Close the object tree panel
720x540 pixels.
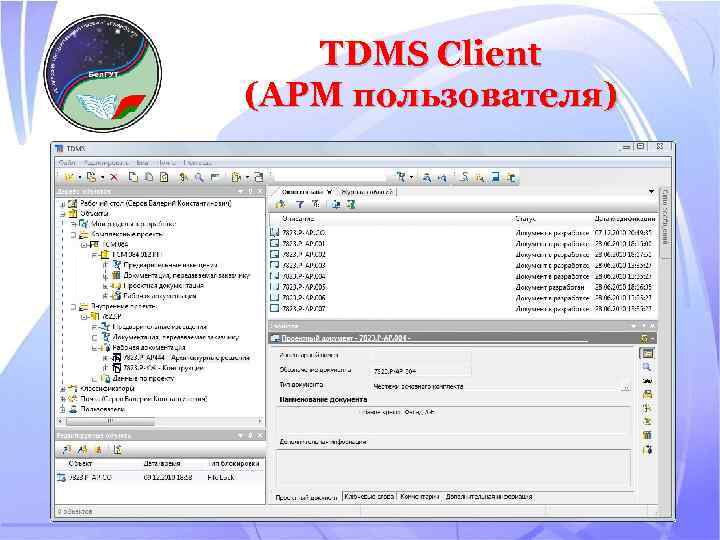coord(260,191)
